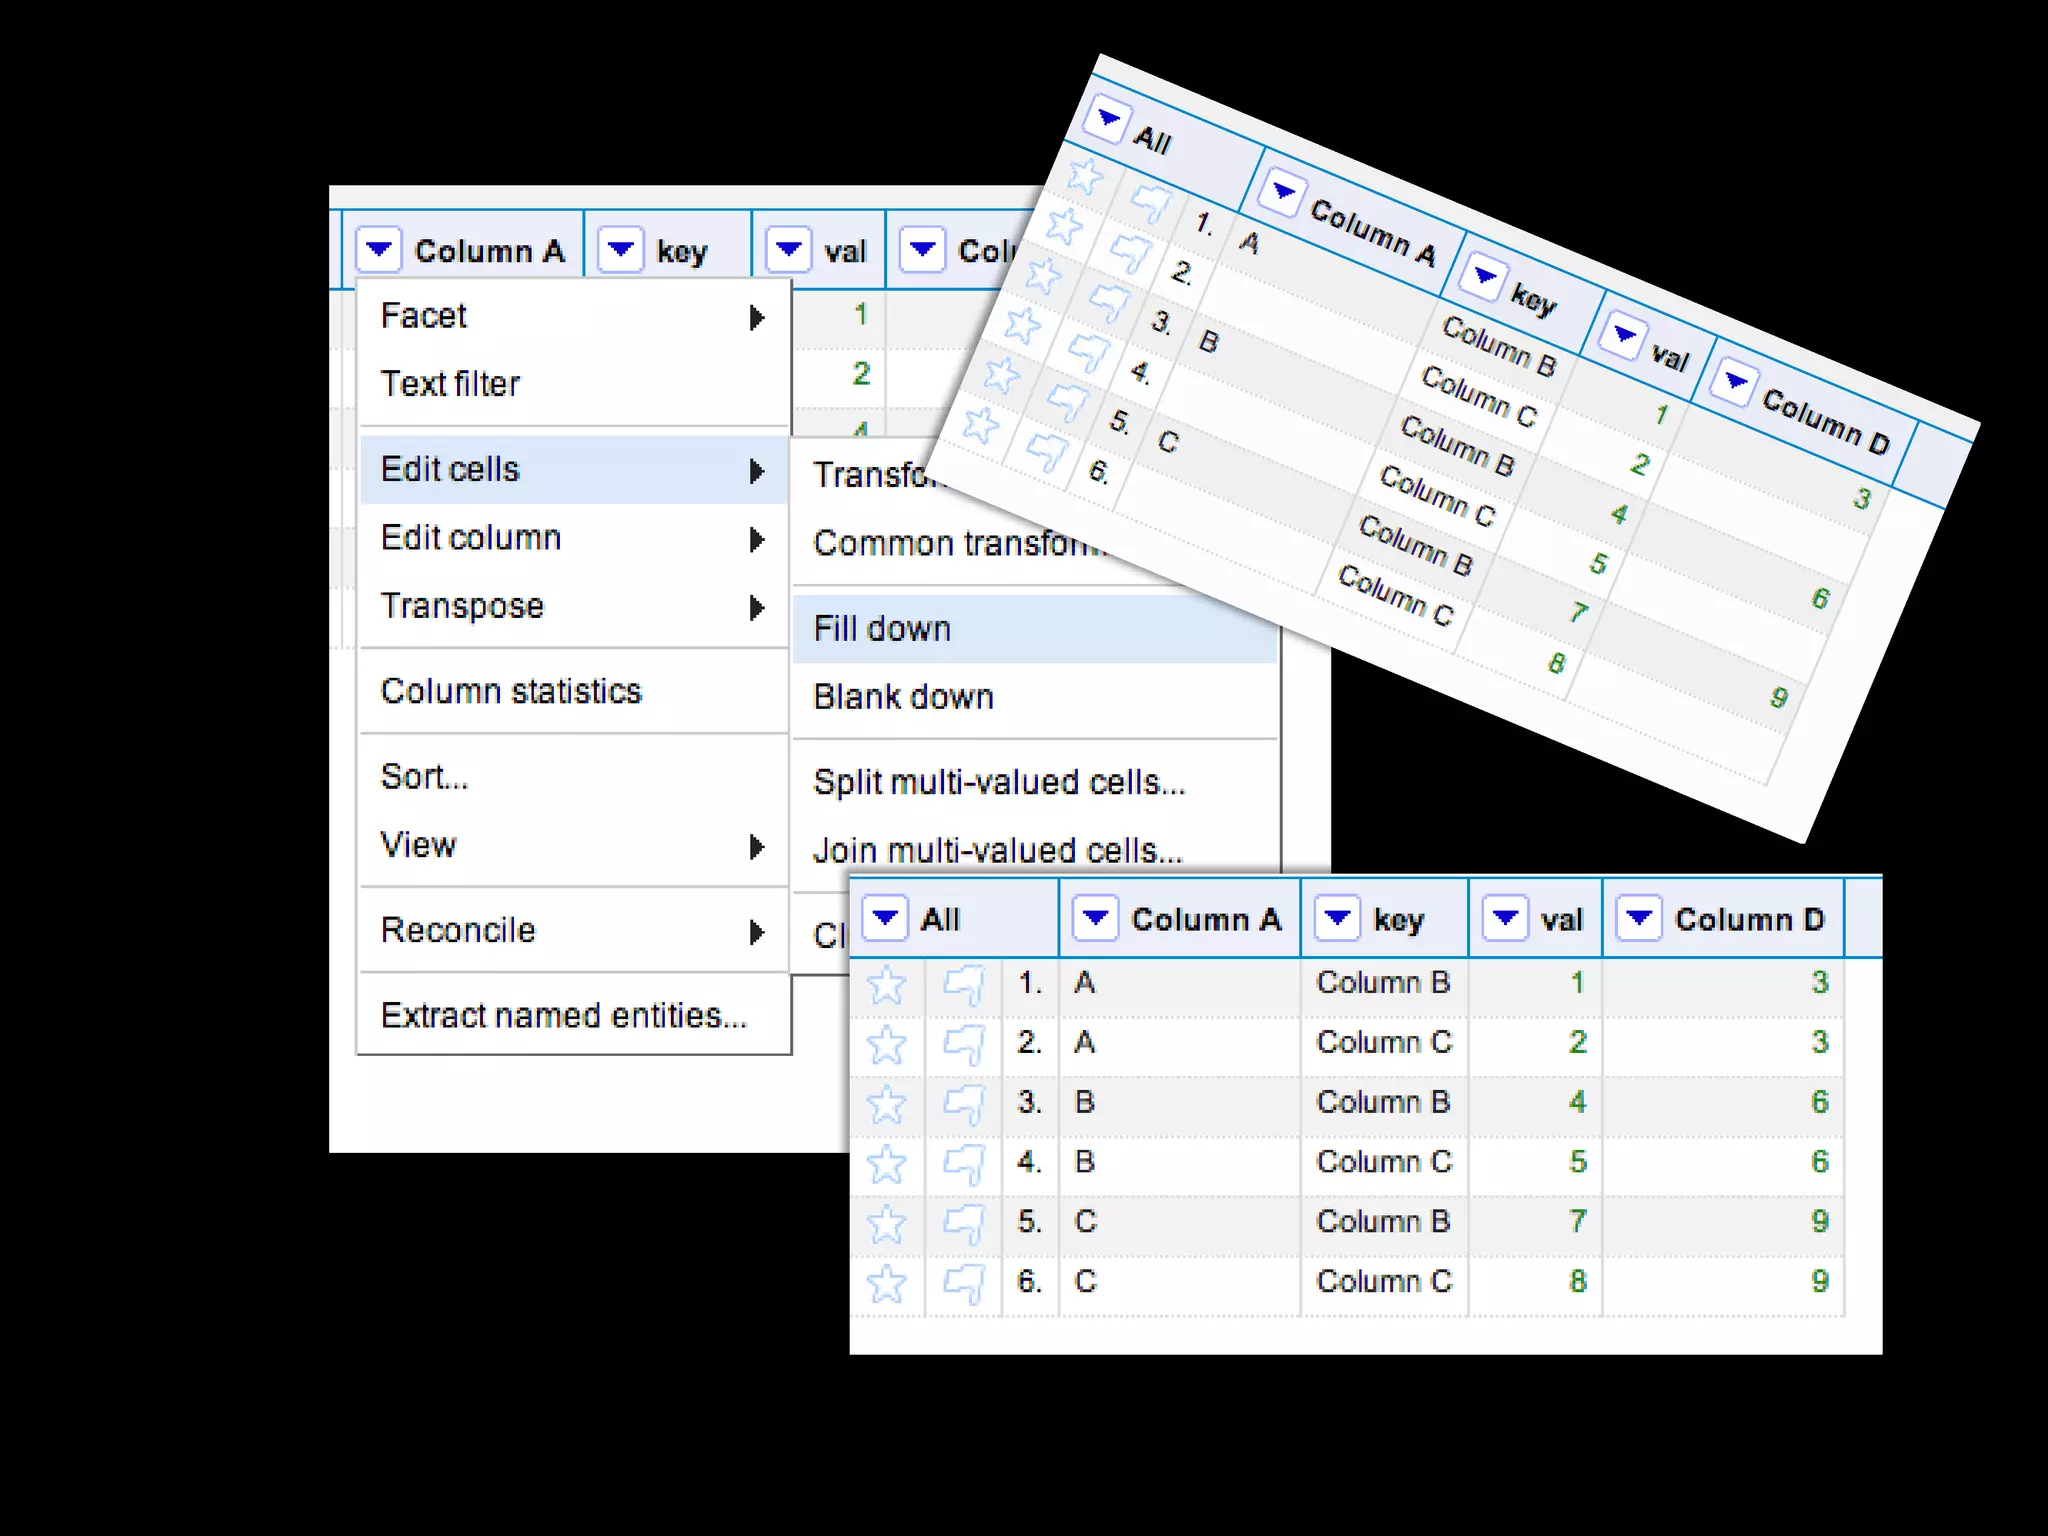2048x1536 pixels.
Task: Flag row 6 in bottom table
Action: 964,1283
